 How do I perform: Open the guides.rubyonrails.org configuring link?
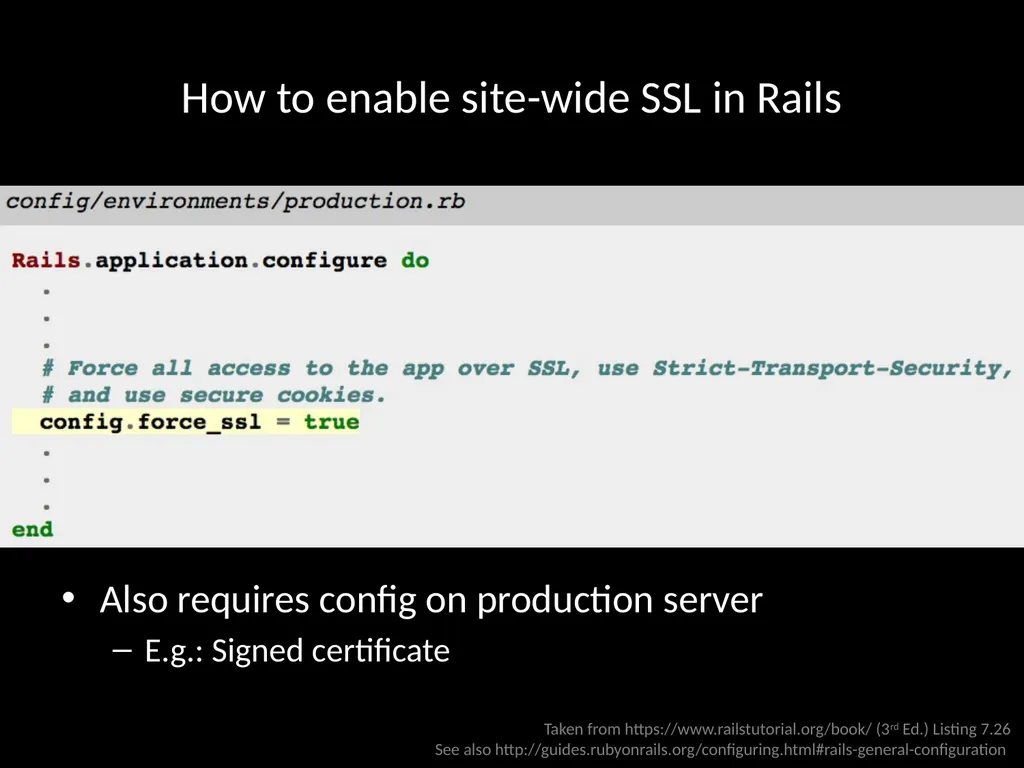[750, 750]
